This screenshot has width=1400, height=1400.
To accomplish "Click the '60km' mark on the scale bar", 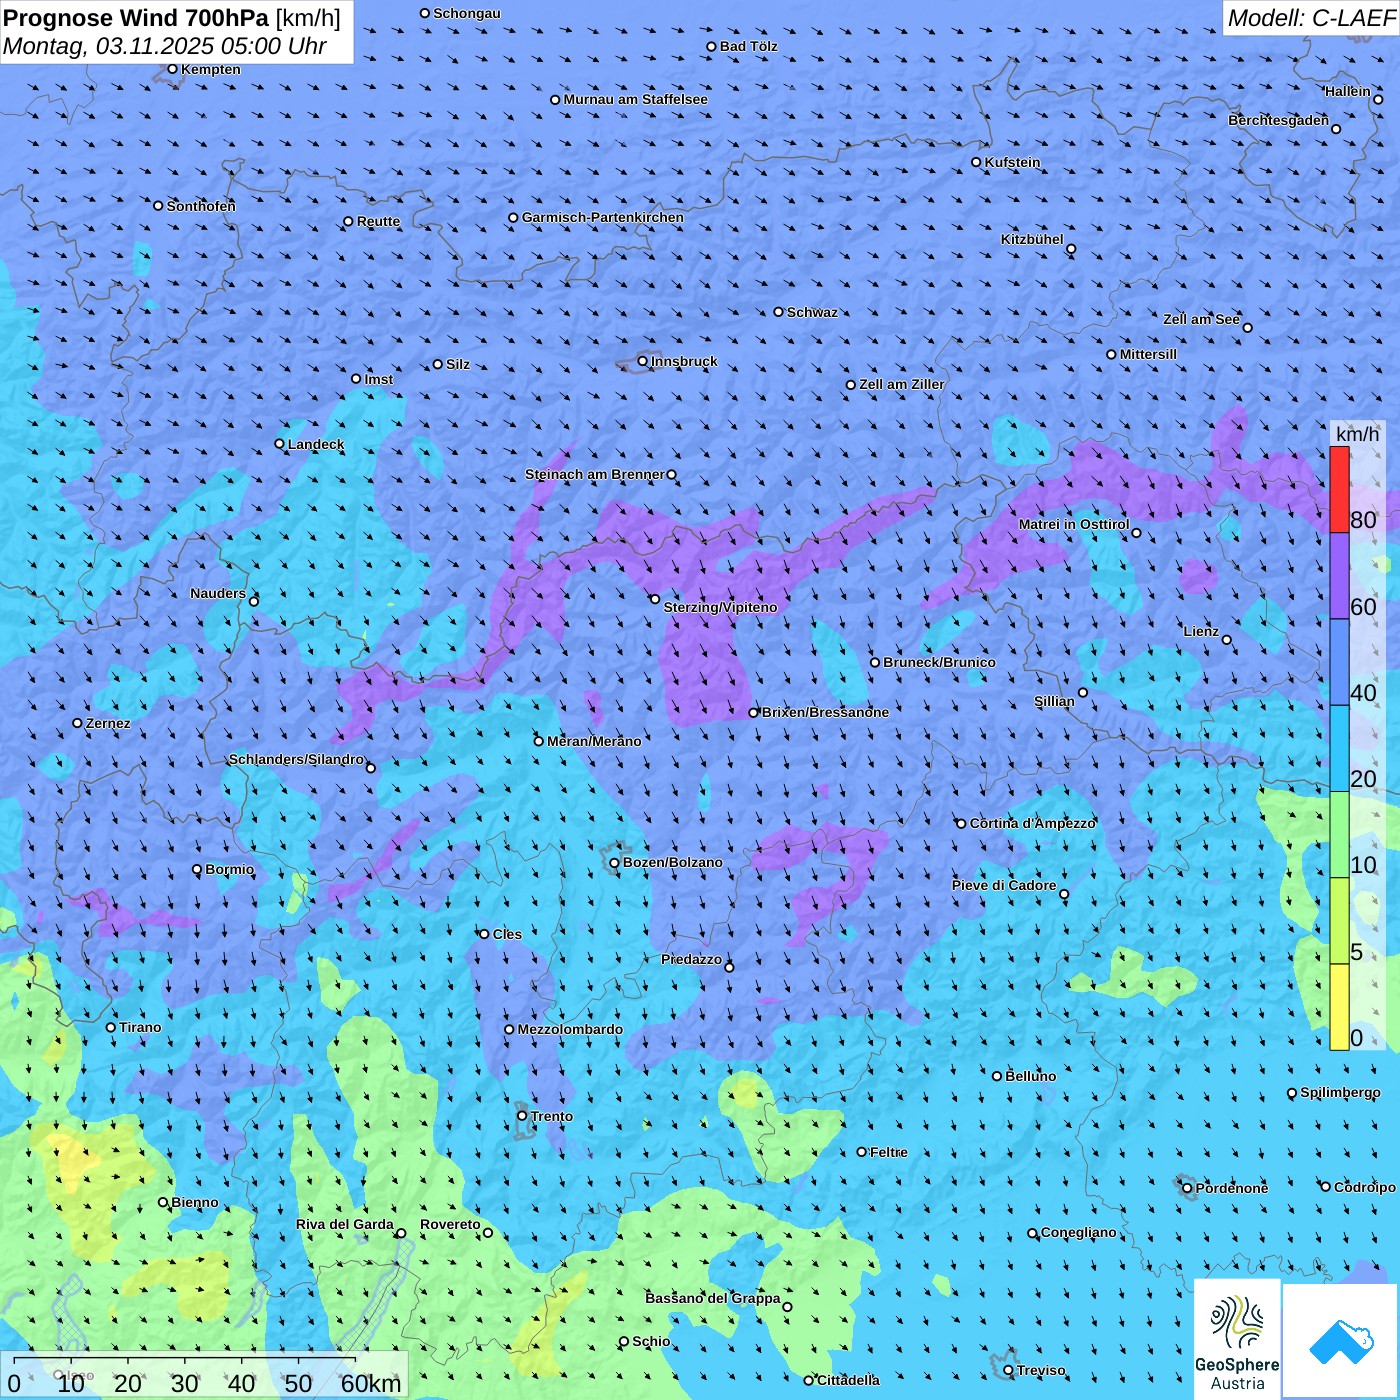I will coord(371,1383).
